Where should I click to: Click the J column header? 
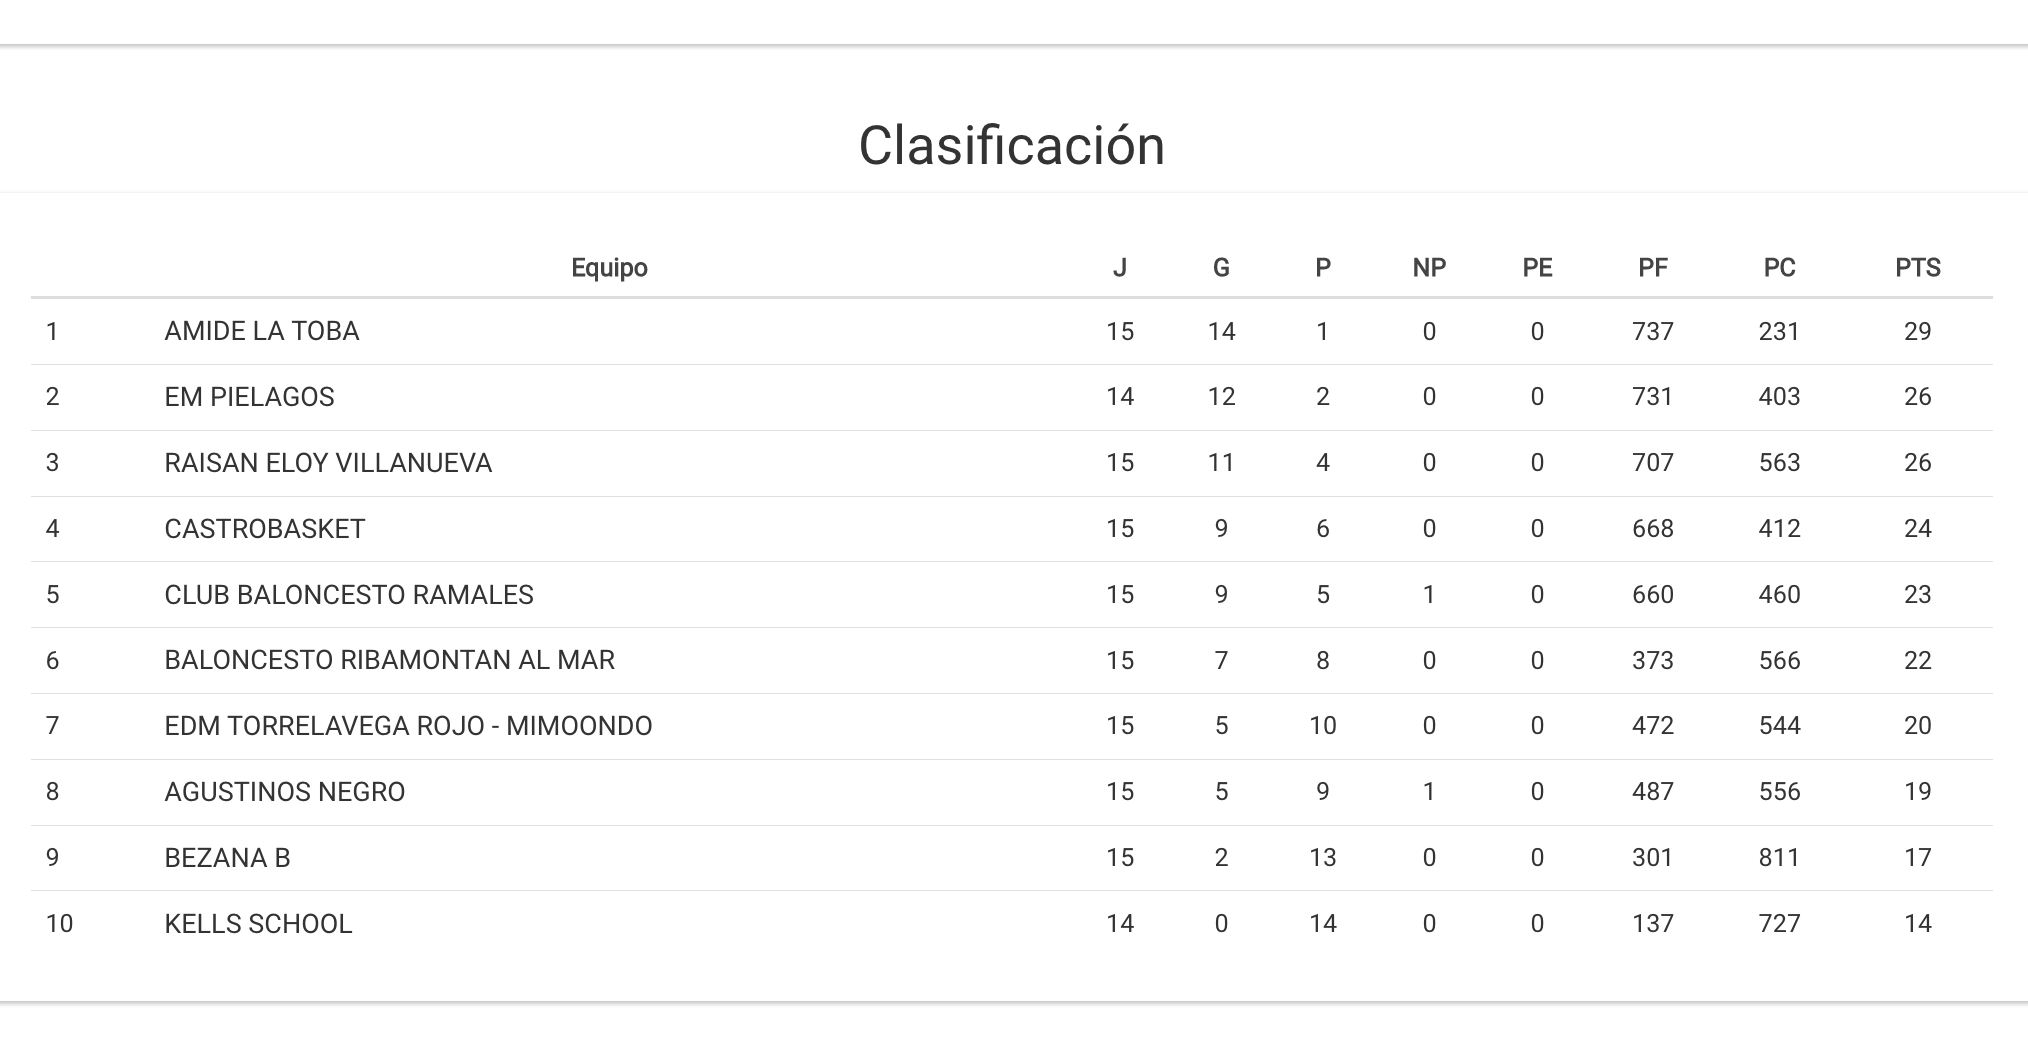pyautogui.click(x=1120, y=268)
